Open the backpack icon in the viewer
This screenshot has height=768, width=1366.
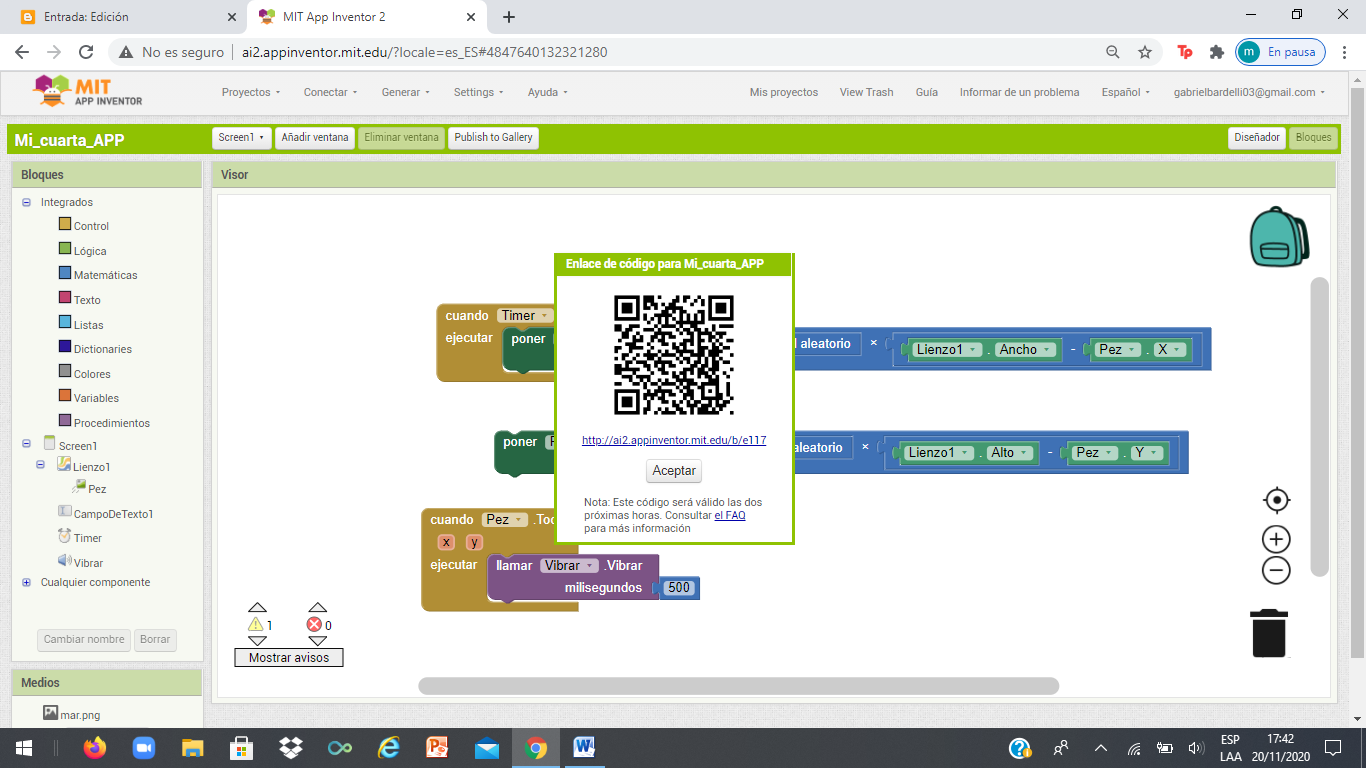[1279, 238]
